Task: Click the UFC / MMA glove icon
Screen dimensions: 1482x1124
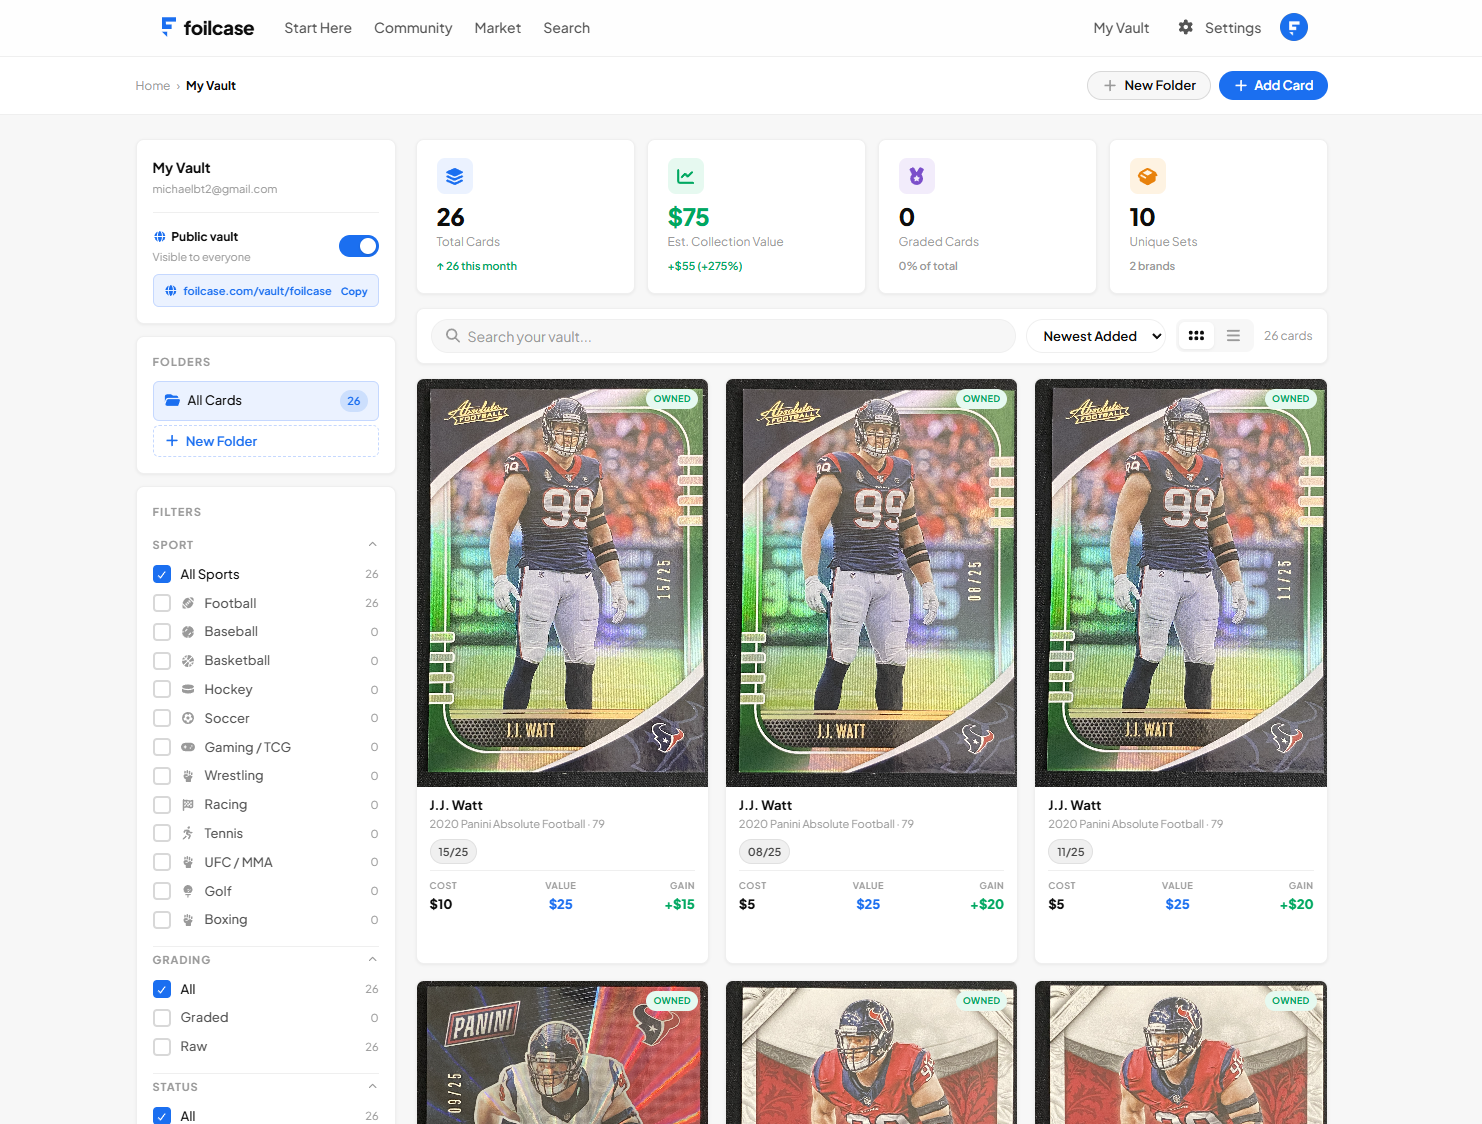Action: [x=188, y=862]
